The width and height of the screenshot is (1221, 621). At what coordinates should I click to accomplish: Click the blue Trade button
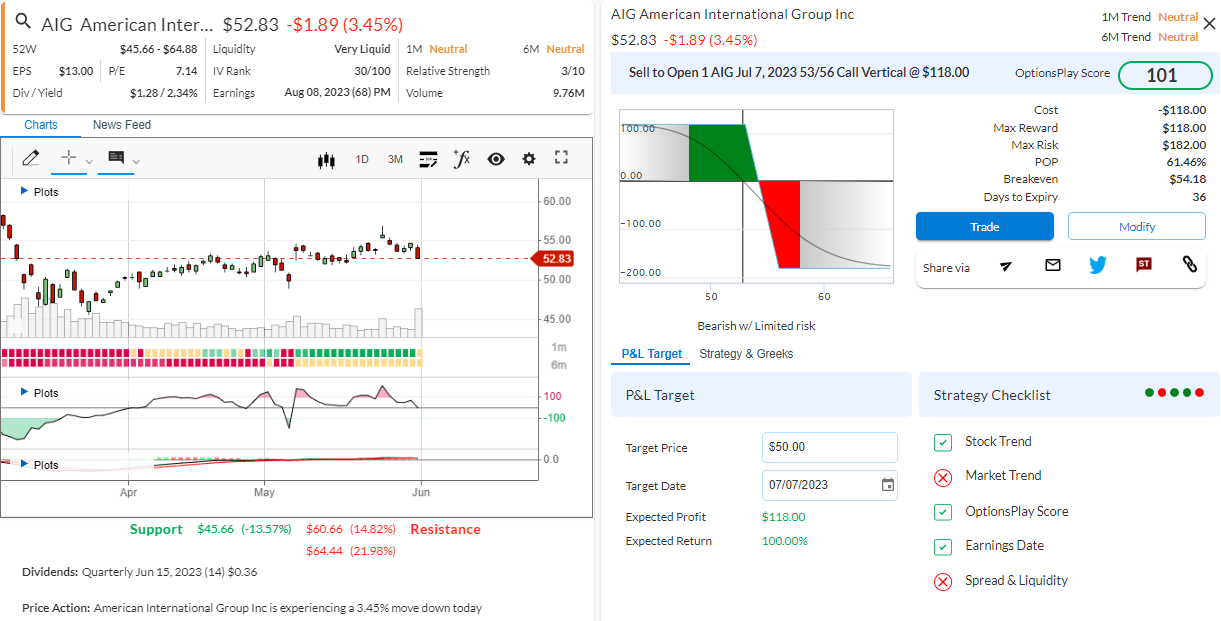click(x=985, y=227)
